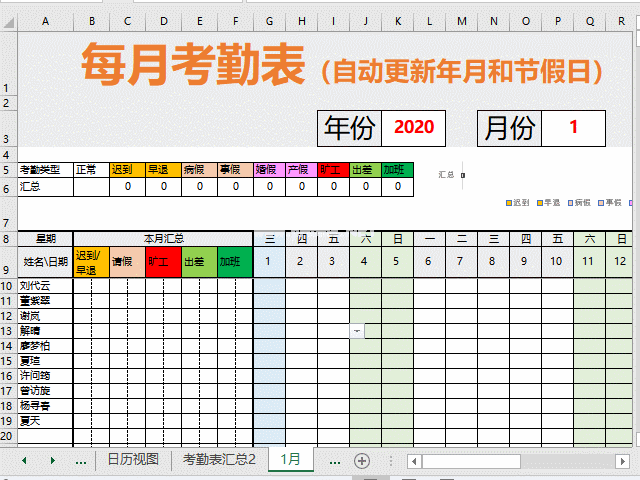Select column A header
The height and width of the screenshot is (480, 640).
[45, 22]
